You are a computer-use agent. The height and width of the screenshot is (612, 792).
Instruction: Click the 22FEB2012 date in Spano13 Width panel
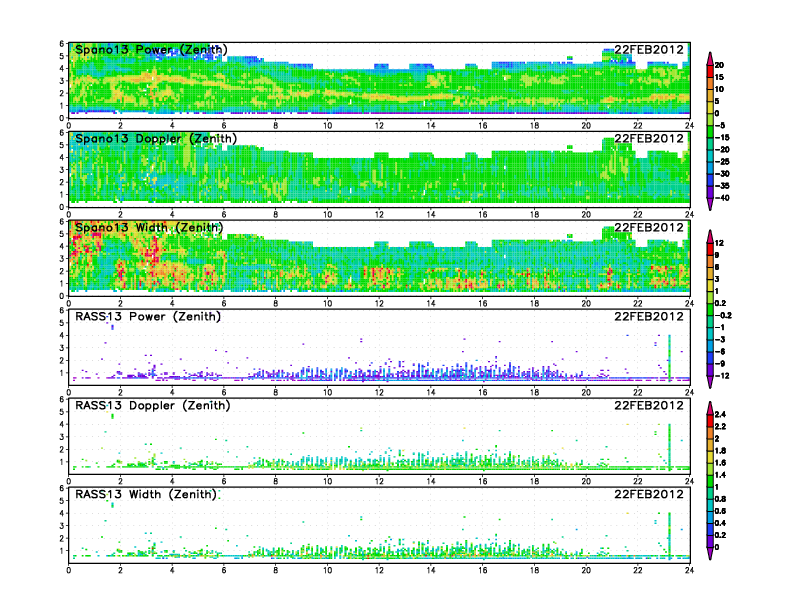tap(649, 227)
